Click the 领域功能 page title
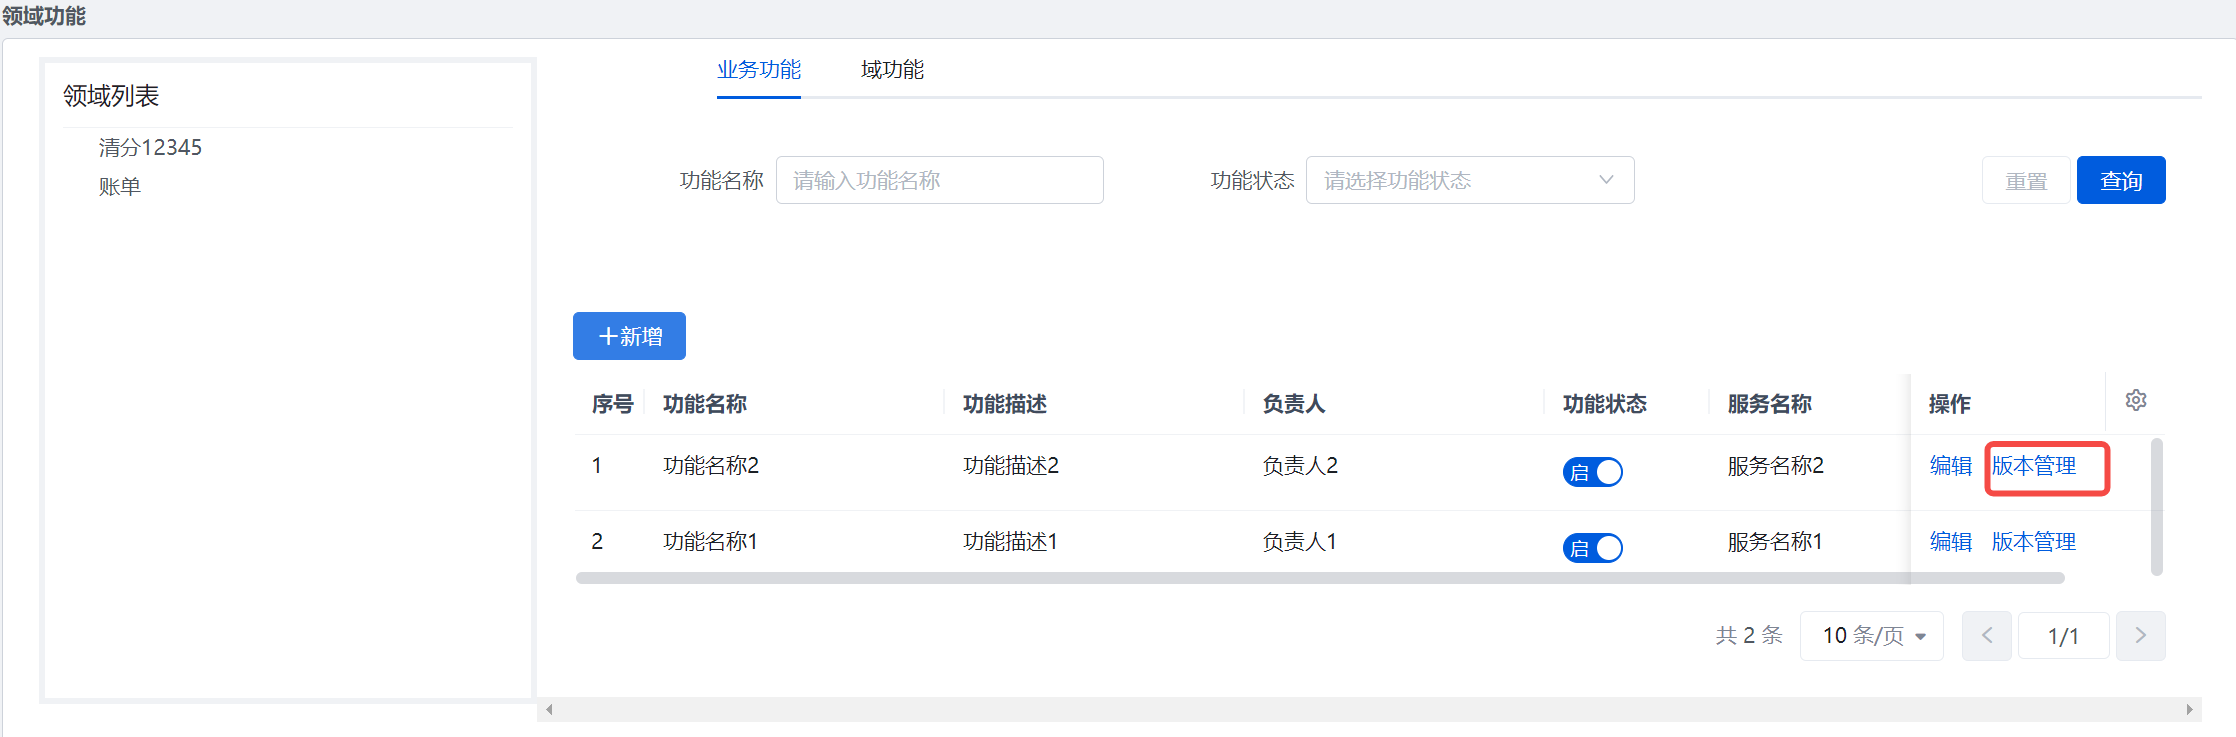This screenshot has width=2236, height=737. tap(44, 16)
